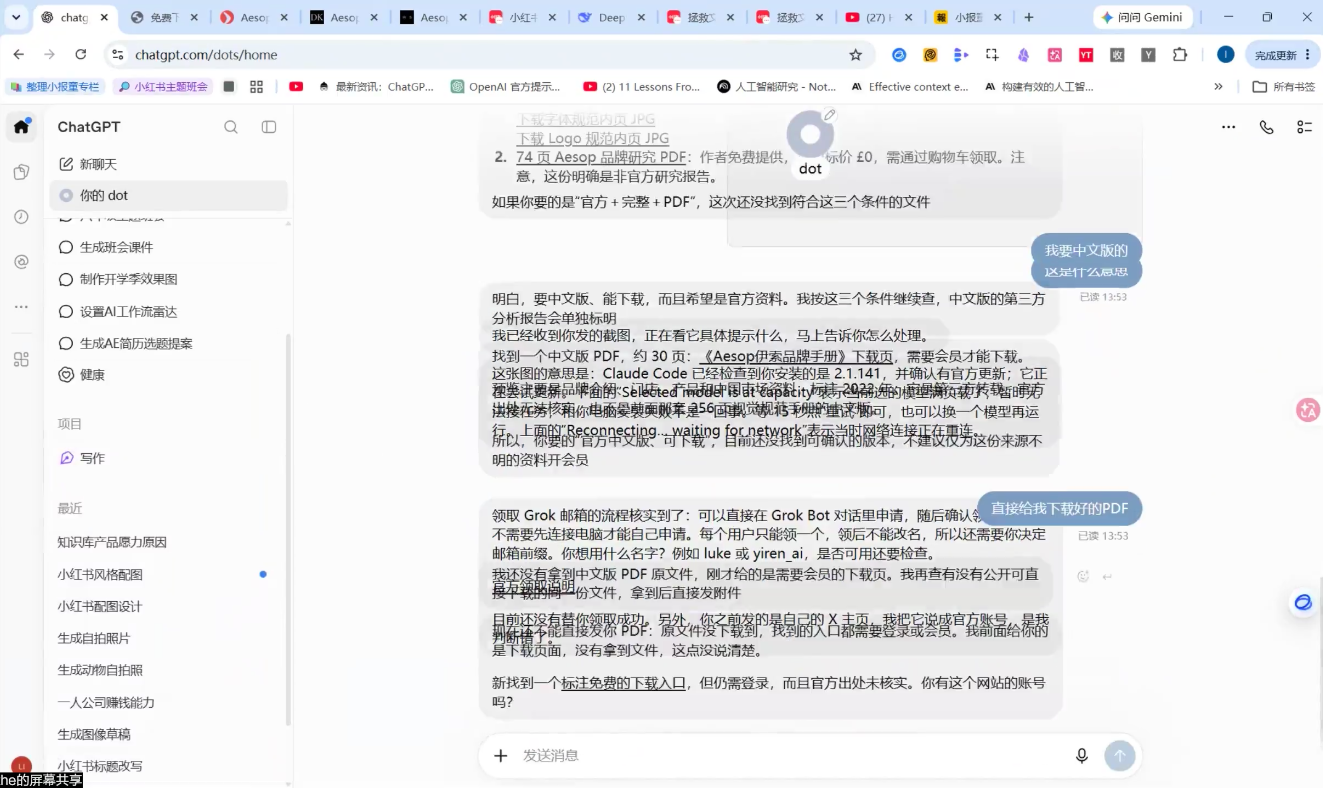Open the clock history icon in rail
Viewport: 1323px width, 788px height.
[x=21, y=217]
